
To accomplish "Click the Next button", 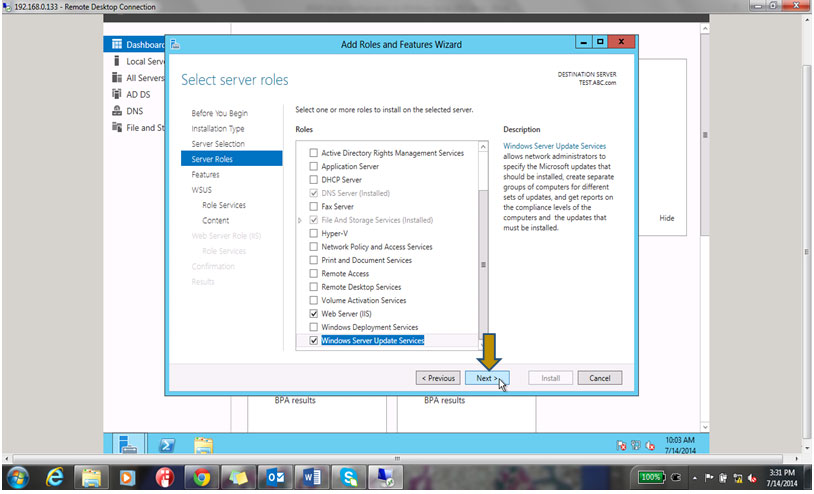I will click(x=487, y=378).
